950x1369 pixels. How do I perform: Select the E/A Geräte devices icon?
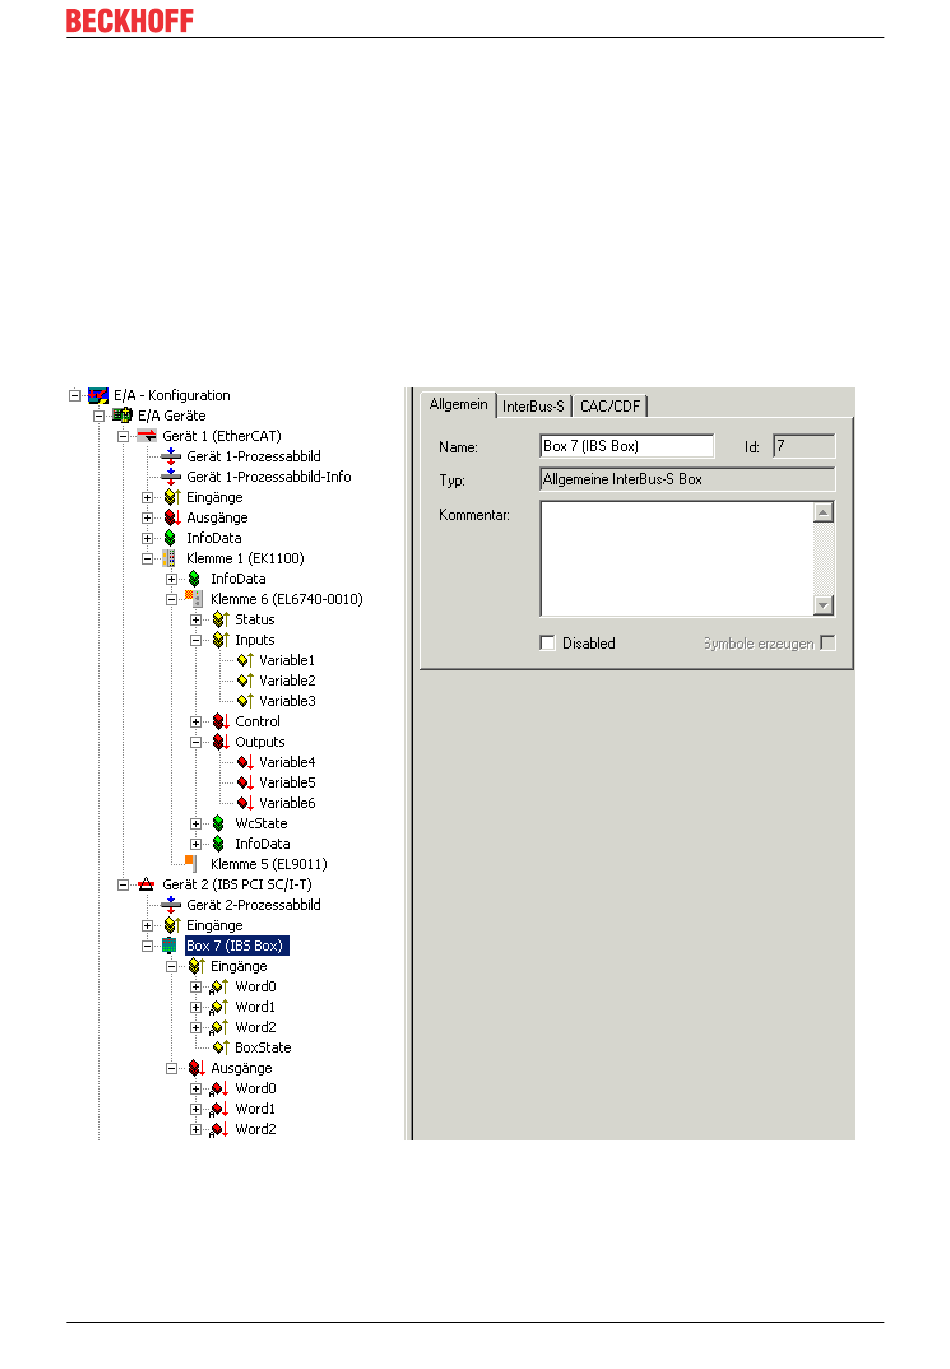pos(122,415)
